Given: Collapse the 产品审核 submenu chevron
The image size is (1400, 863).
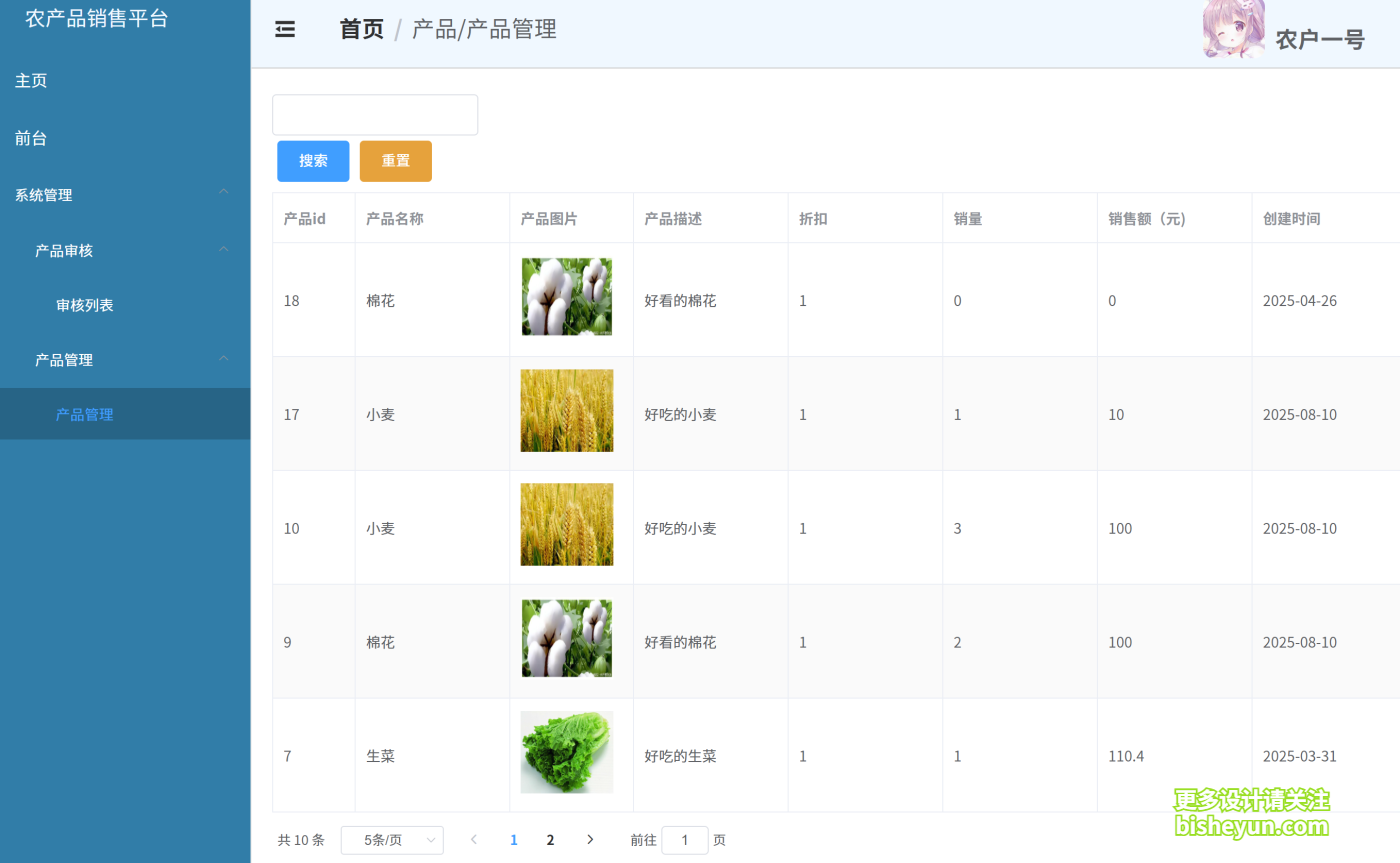Looking at the screenshot, I should 223,247.
